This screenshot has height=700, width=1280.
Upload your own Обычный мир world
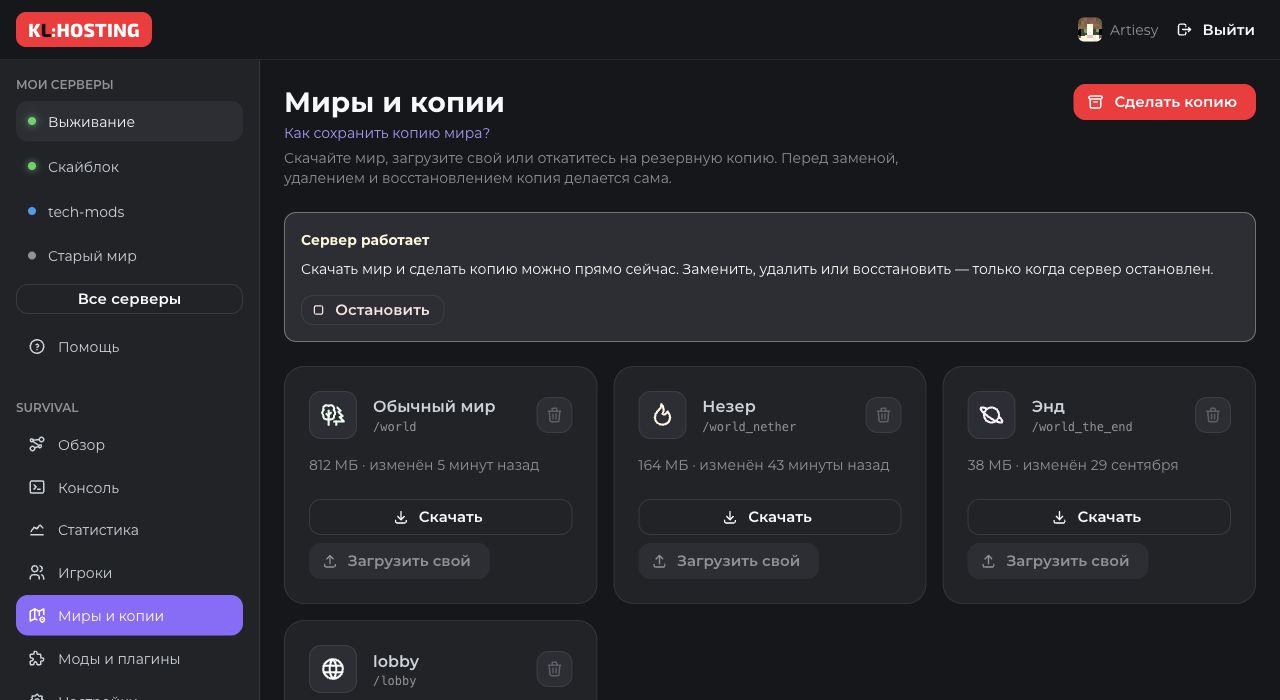tap(399, 561)
